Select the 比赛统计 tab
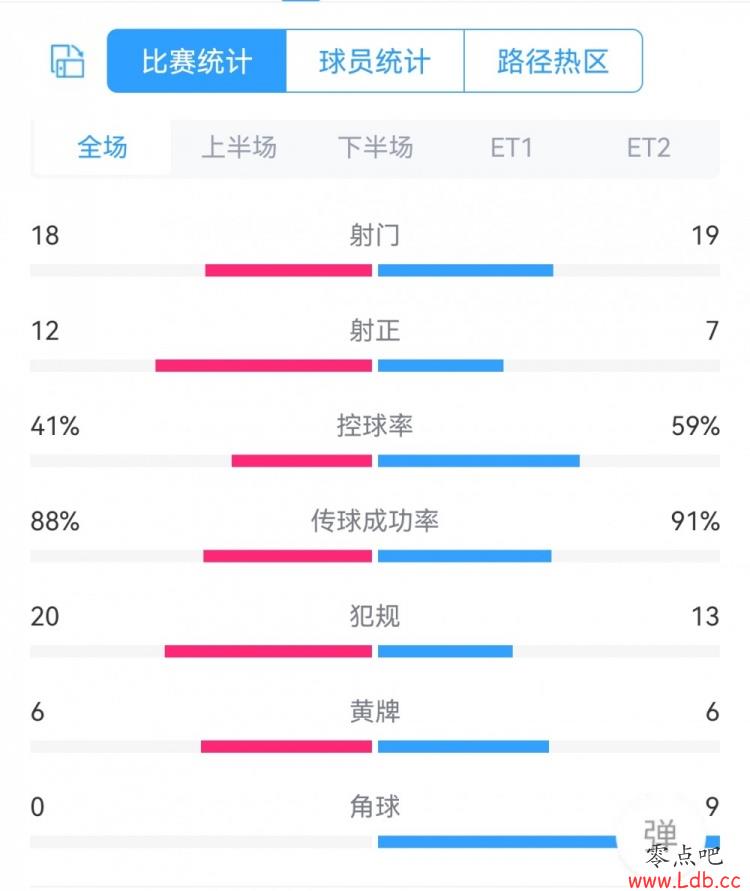 tap(197, 61)
